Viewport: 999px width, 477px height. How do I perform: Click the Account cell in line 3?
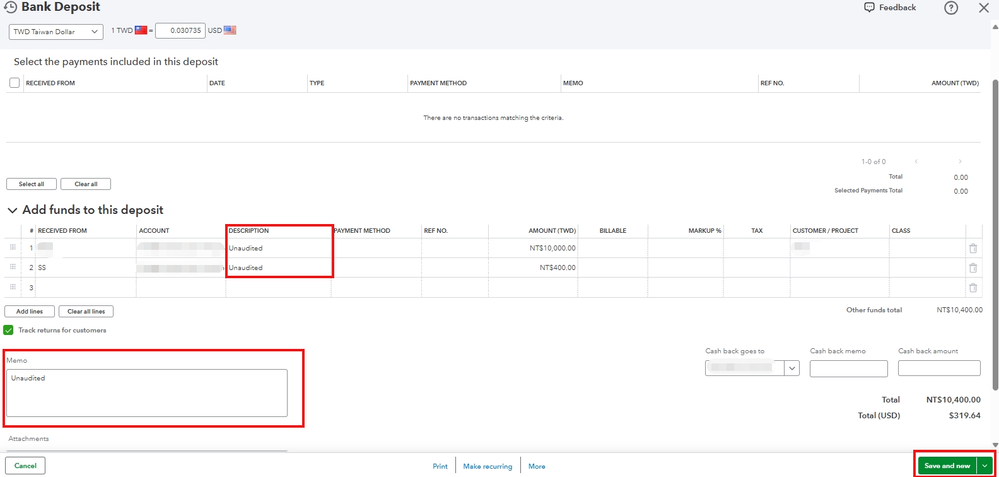coord(181,288)
